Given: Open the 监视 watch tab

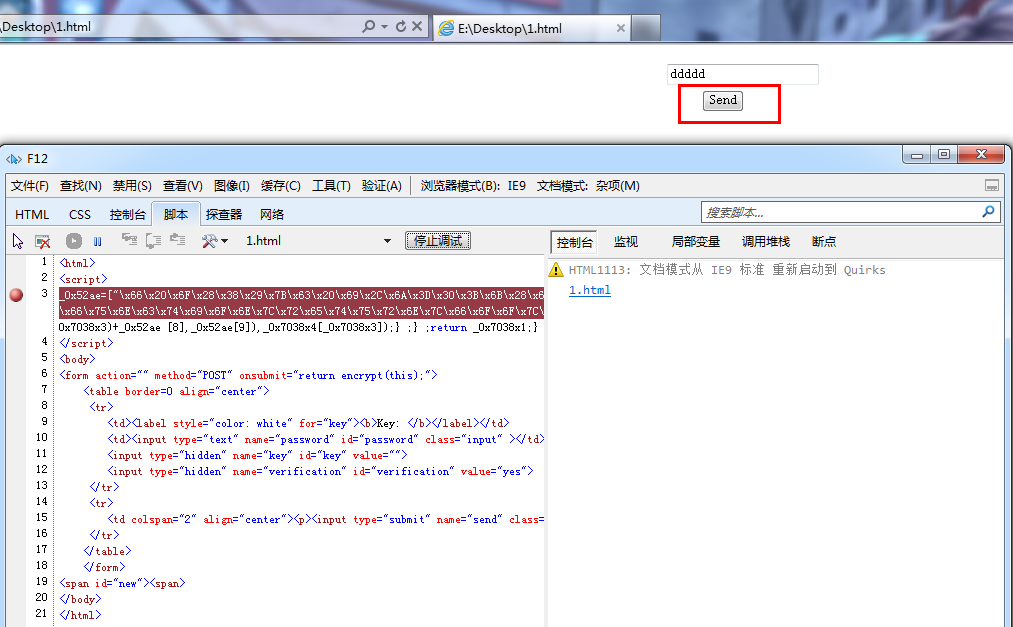Looking at the screenshot, I should [625, 242].
